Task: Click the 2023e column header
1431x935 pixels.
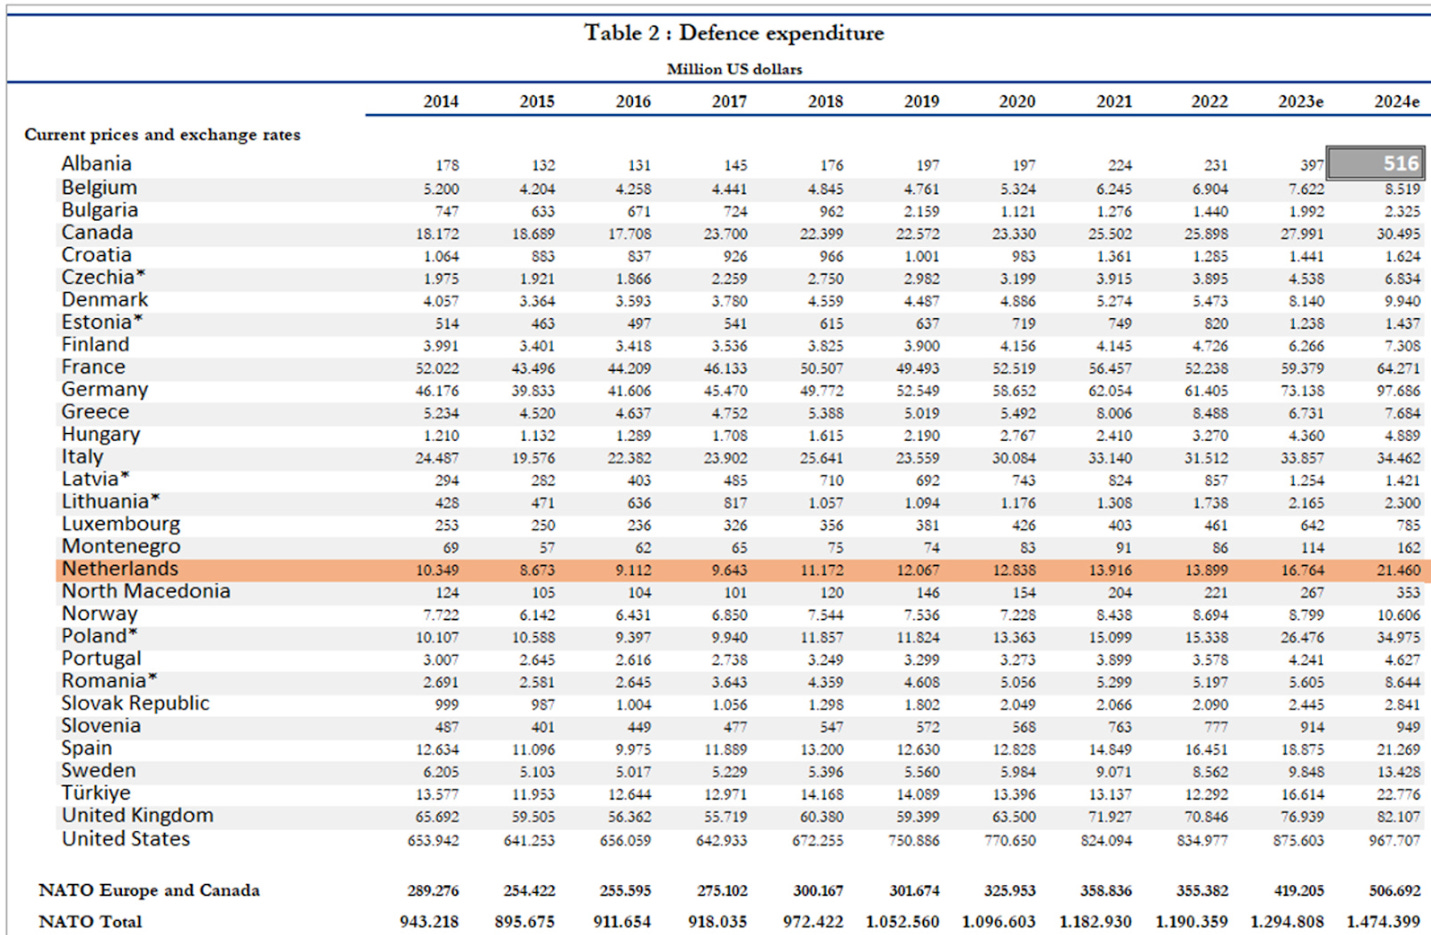Action: click(1301, 101)
